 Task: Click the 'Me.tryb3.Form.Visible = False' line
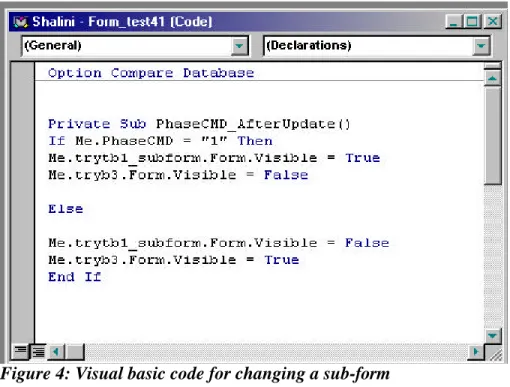coord(178,175)
